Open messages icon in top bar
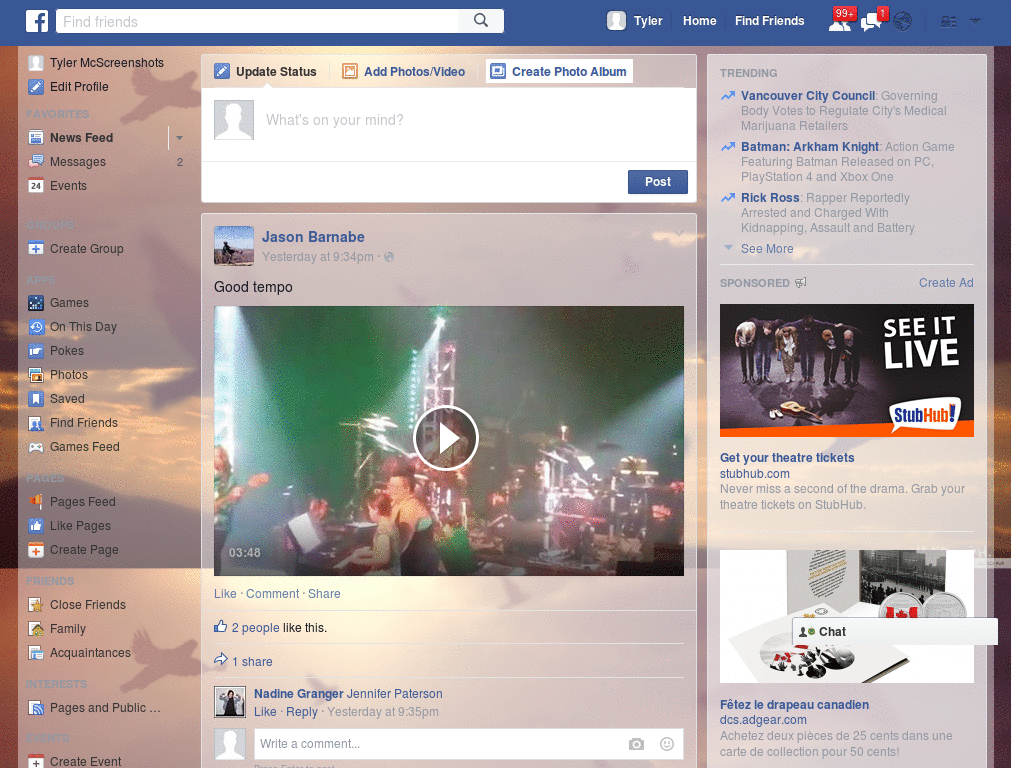 click(x=872, y=22)
